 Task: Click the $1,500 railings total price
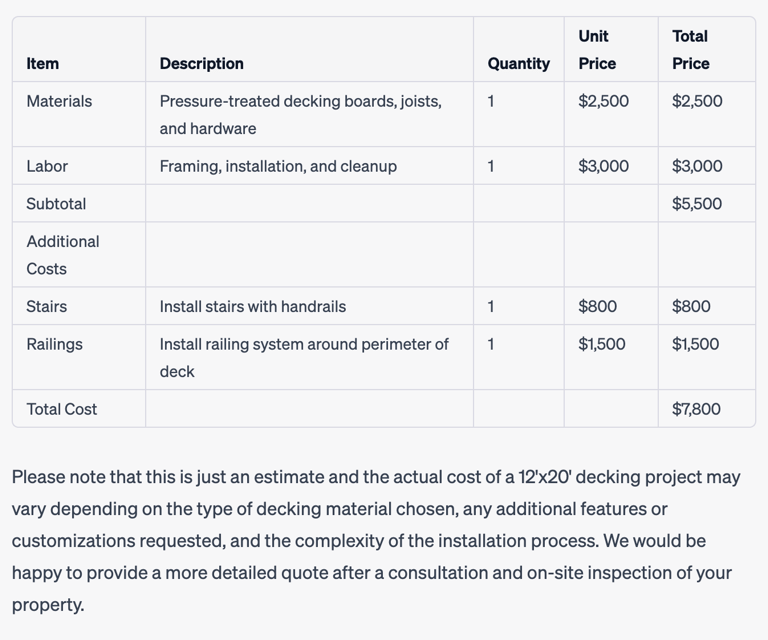[696, 344]
